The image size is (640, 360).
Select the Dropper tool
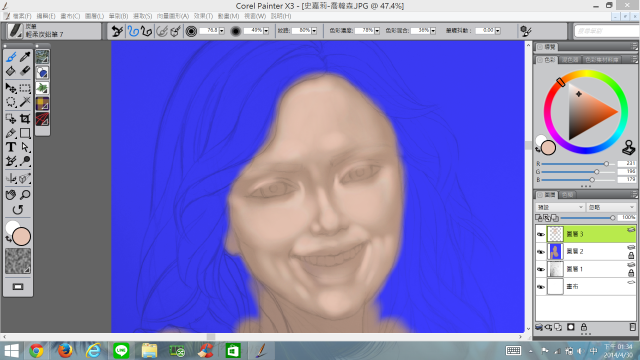(x=25, y=57)
